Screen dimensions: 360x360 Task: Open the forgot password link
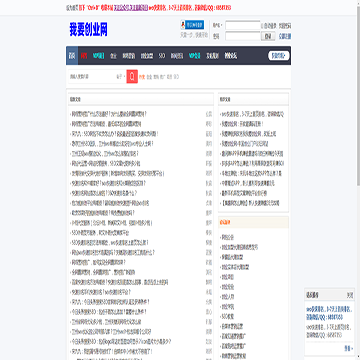pyautogui.click(x=285, y=26)
